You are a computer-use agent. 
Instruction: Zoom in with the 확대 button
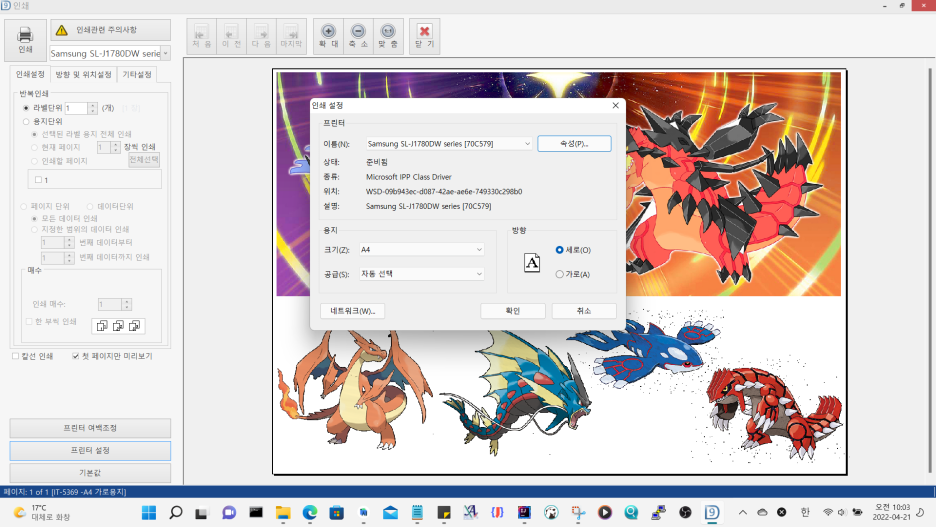tap(328, 36)
